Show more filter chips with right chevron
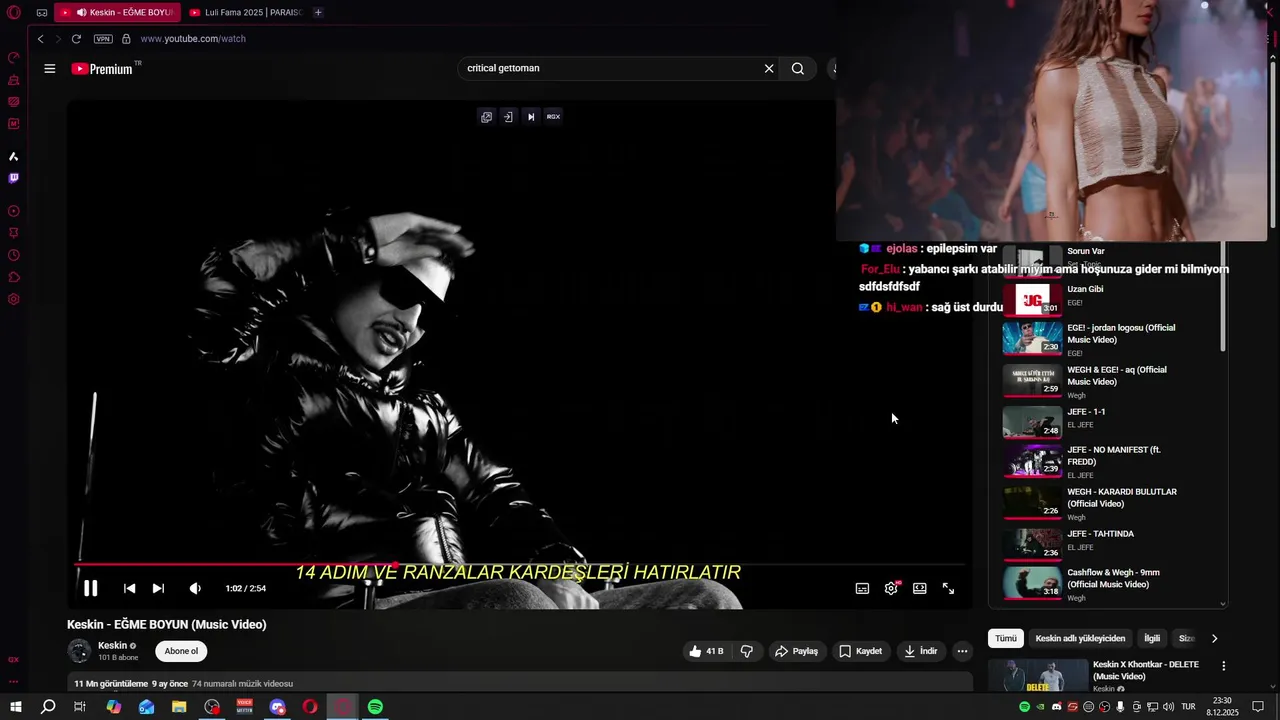This screenshot has width=1280, height=720. pos(1214,638)
